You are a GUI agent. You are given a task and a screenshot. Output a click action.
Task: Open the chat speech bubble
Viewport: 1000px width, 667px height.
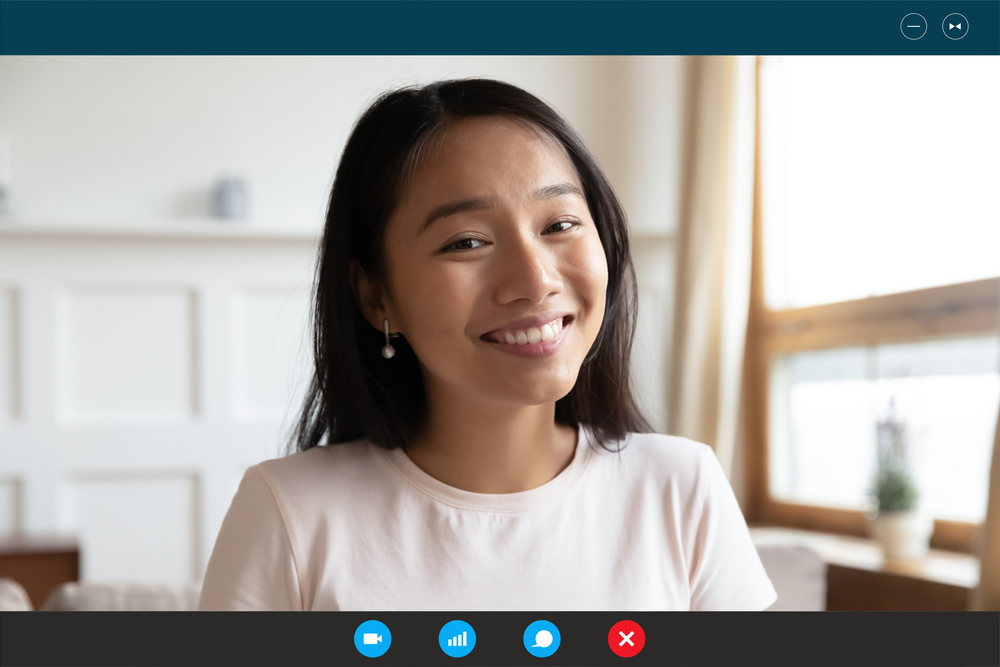click(542, 638)
